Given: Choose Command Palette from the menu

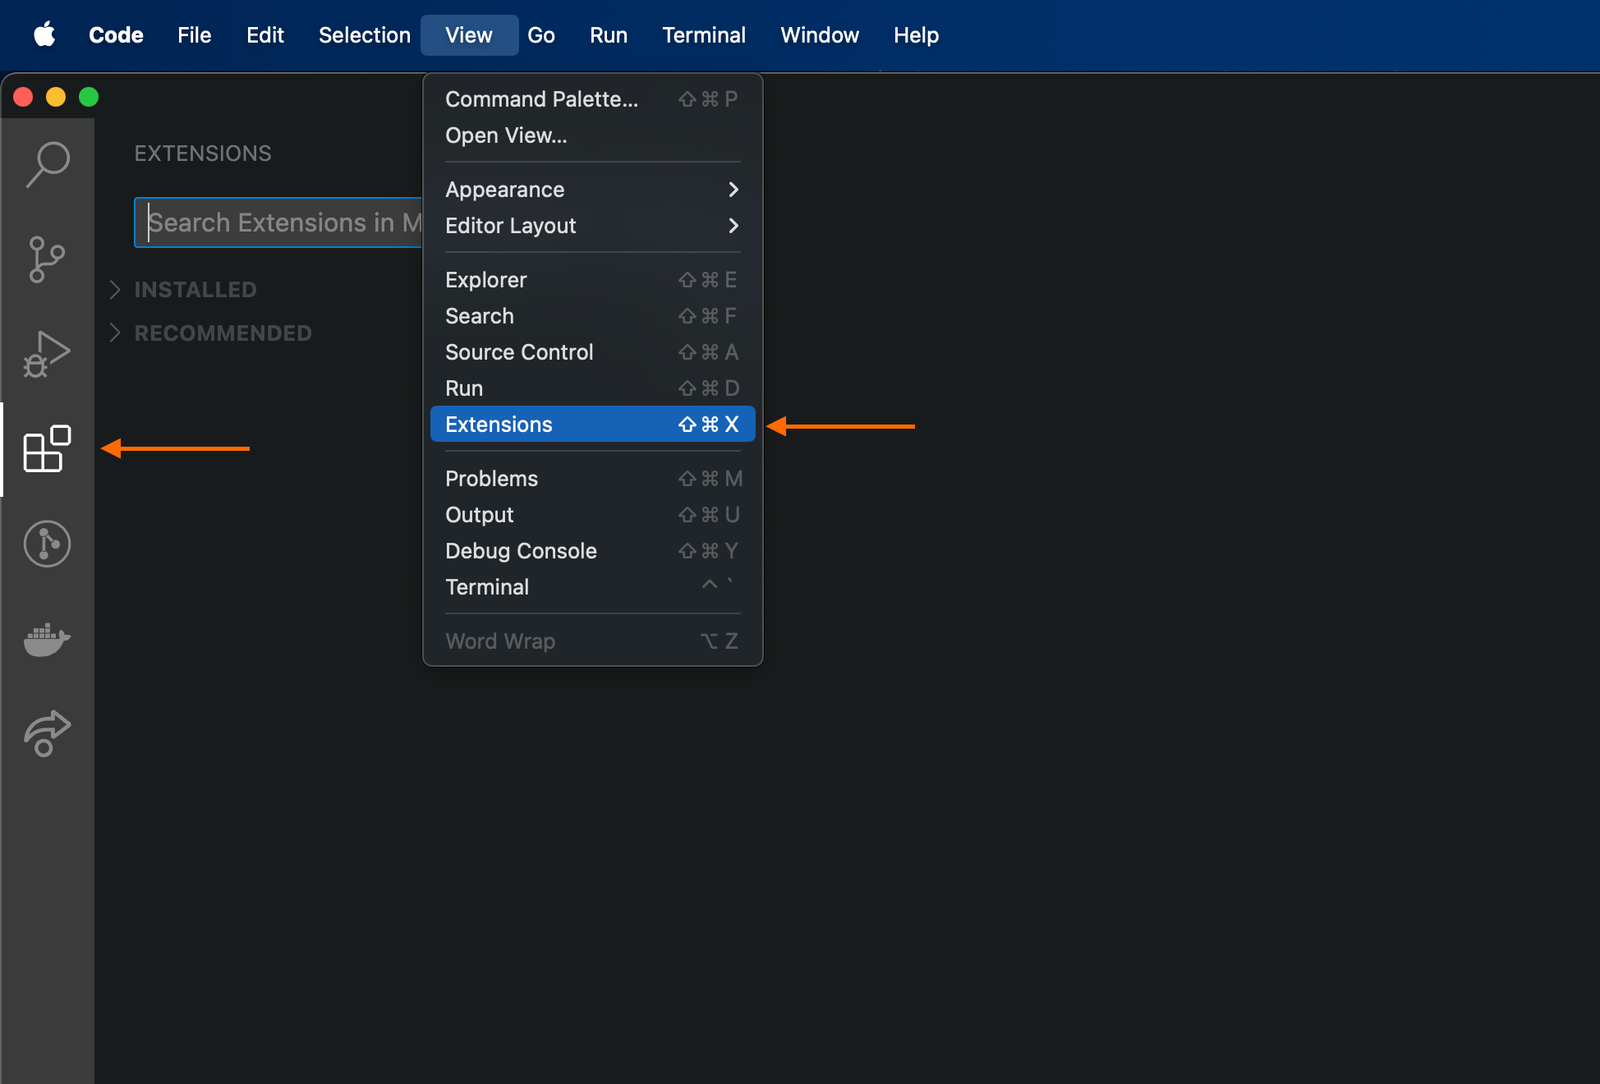Looking at the screenshot, I should pos(541,99).
